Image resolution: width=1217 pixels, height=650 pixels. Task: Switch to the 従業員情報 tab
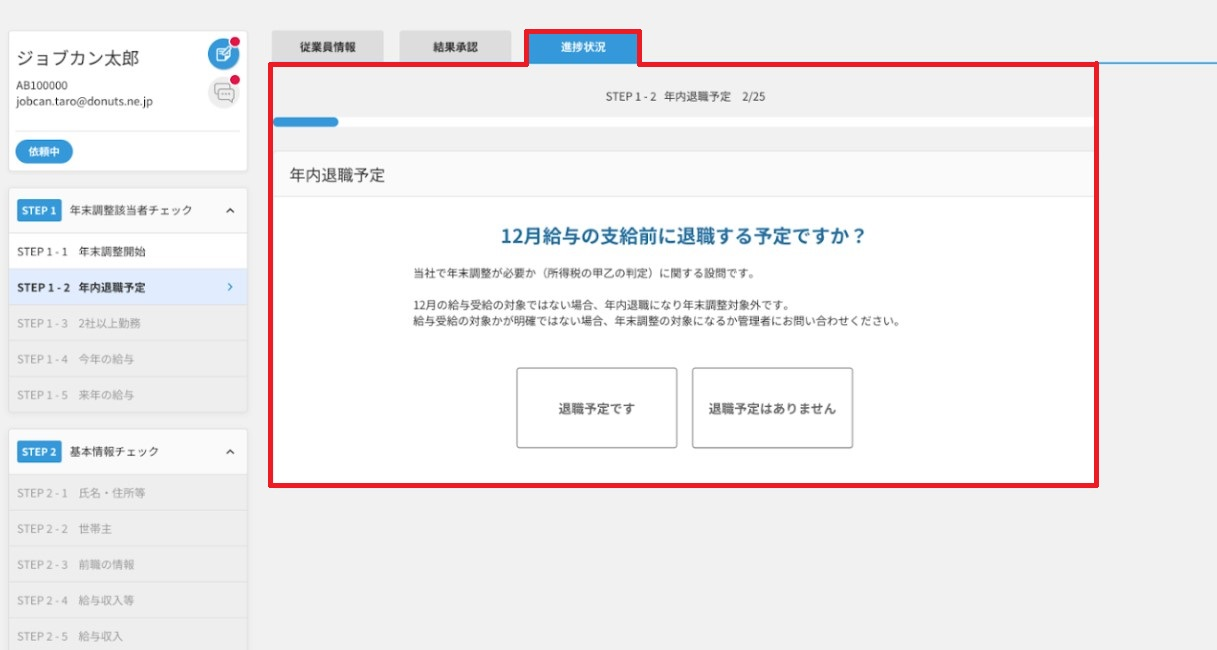coord(327,47)
